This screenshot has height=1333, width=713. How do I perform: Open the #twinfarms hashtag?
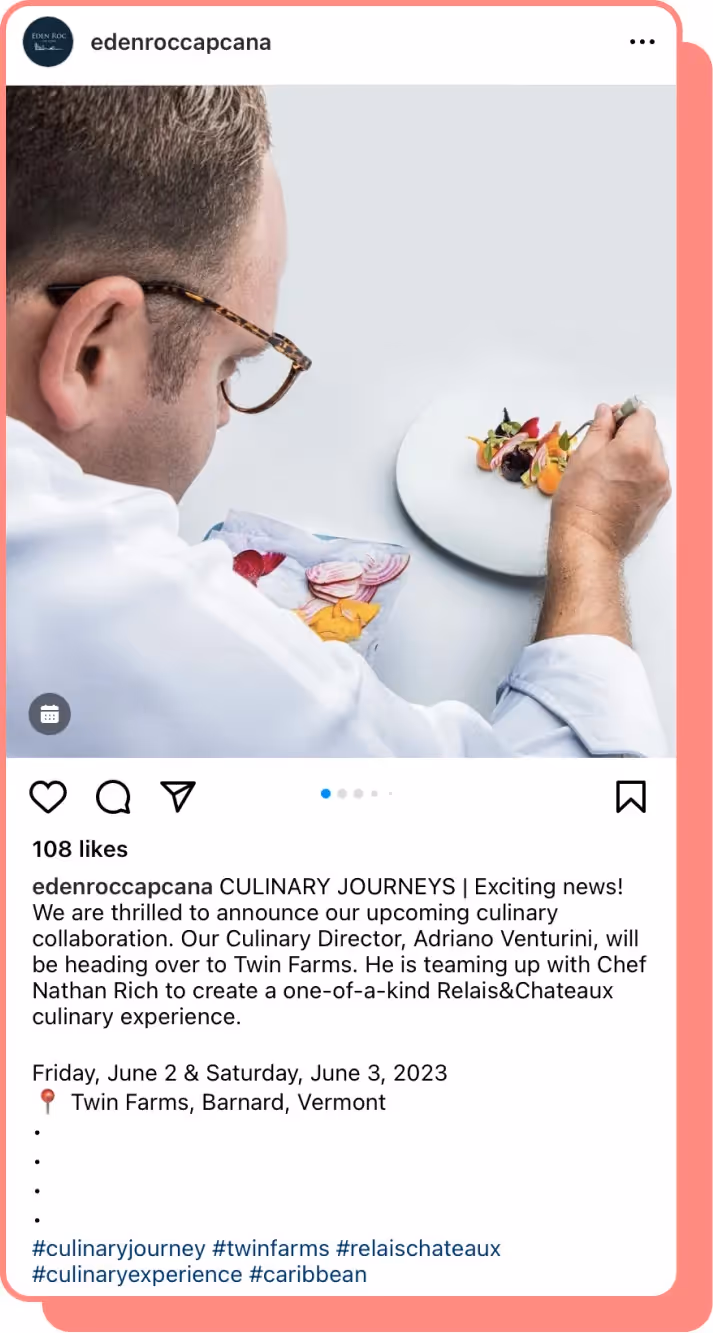(x=271, y=1248)
